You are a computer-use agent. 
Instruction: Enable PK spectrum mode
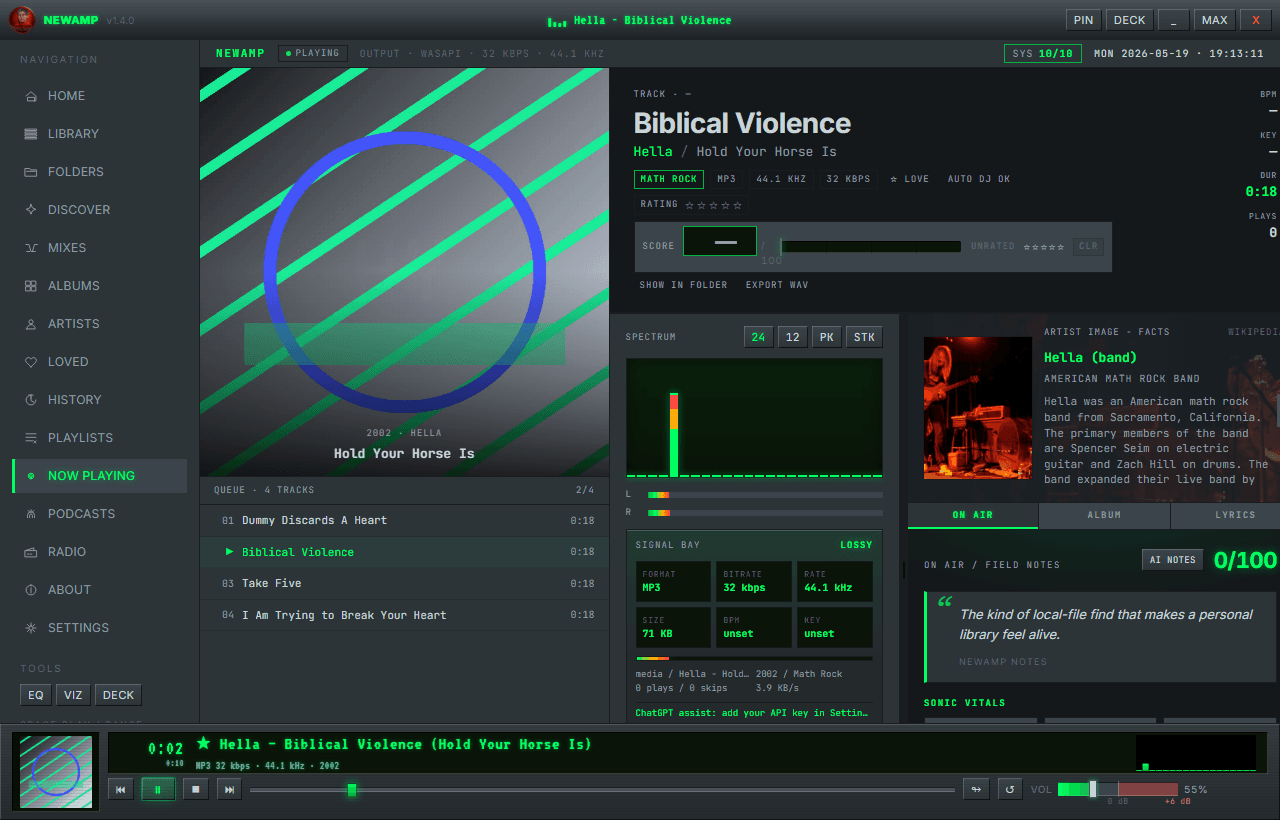click(827, 337)
